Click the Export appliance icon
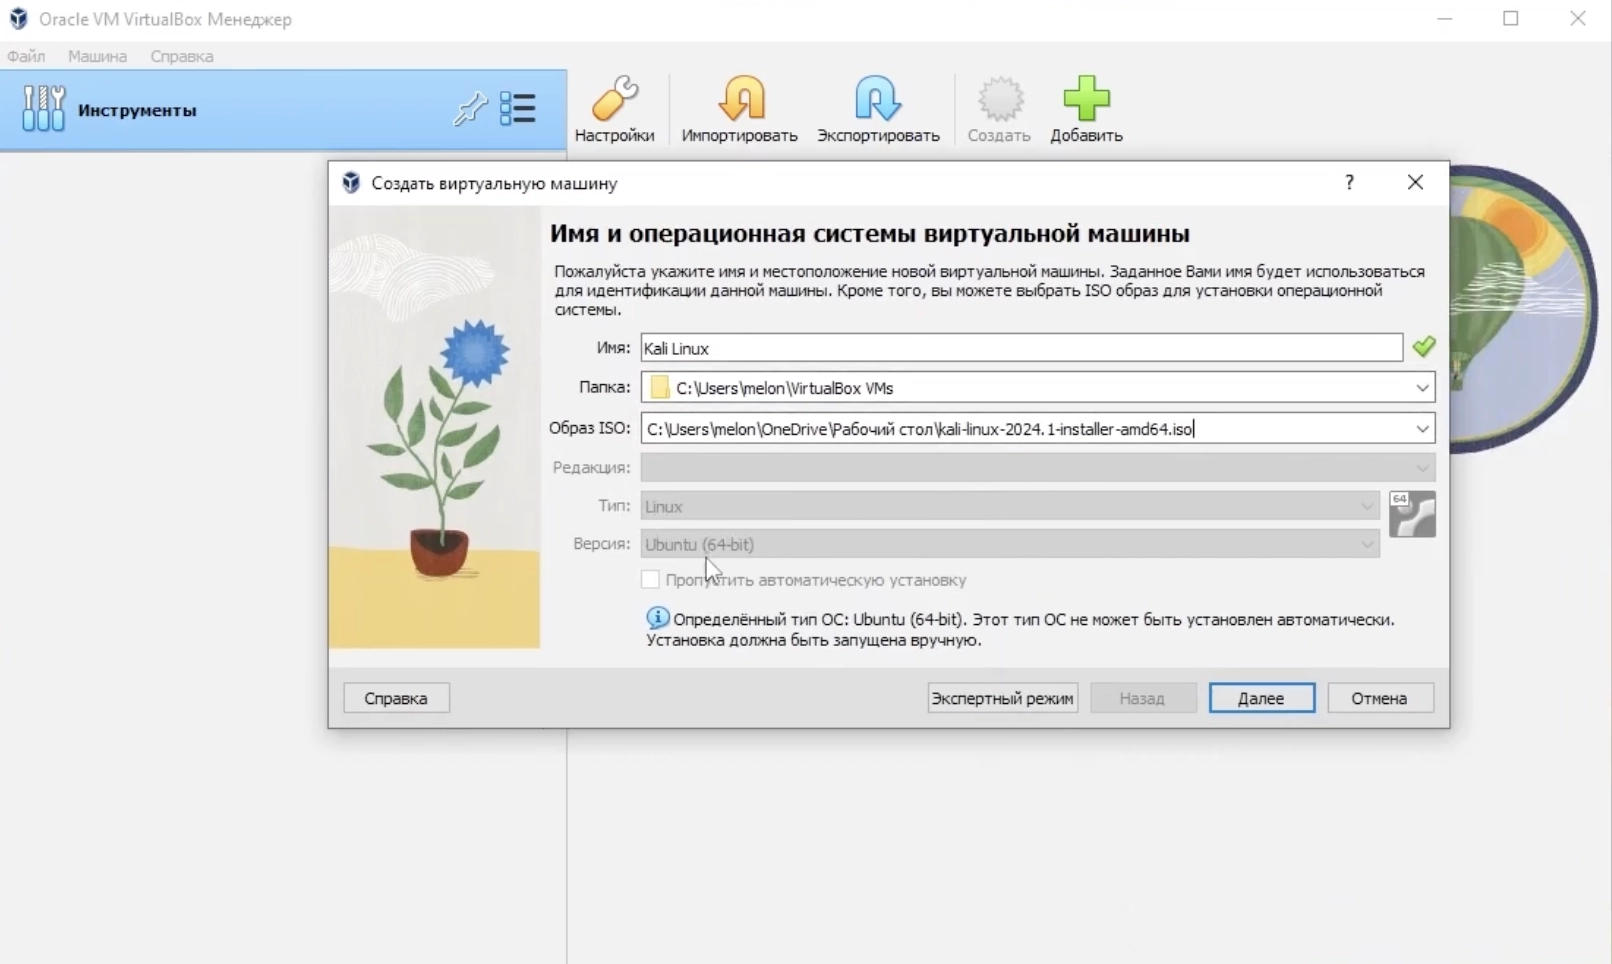The width and height of the screenshot is (1612, 964). tap(876, 107)
